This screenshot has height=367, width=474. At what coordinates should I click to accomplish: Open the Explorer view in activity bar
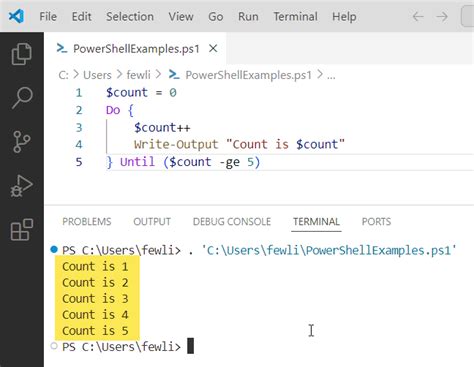(22, 54)
